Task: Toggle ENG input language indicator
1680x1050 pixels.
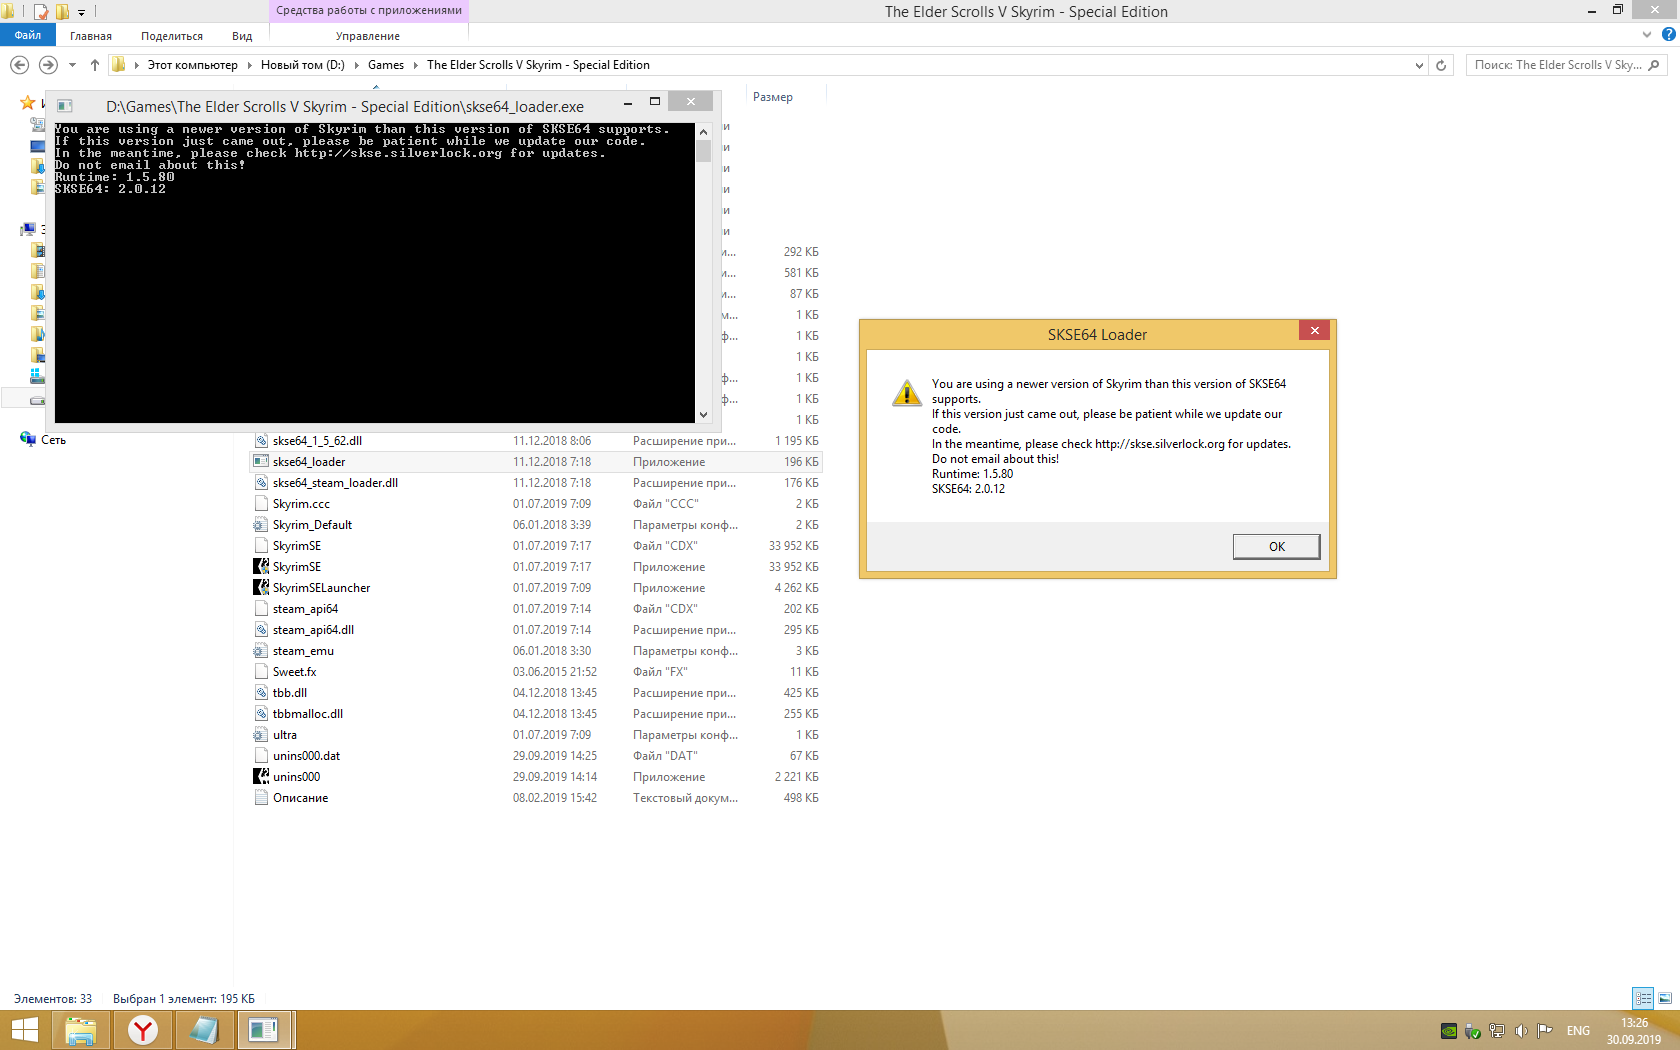Action: (1578, 1031)
